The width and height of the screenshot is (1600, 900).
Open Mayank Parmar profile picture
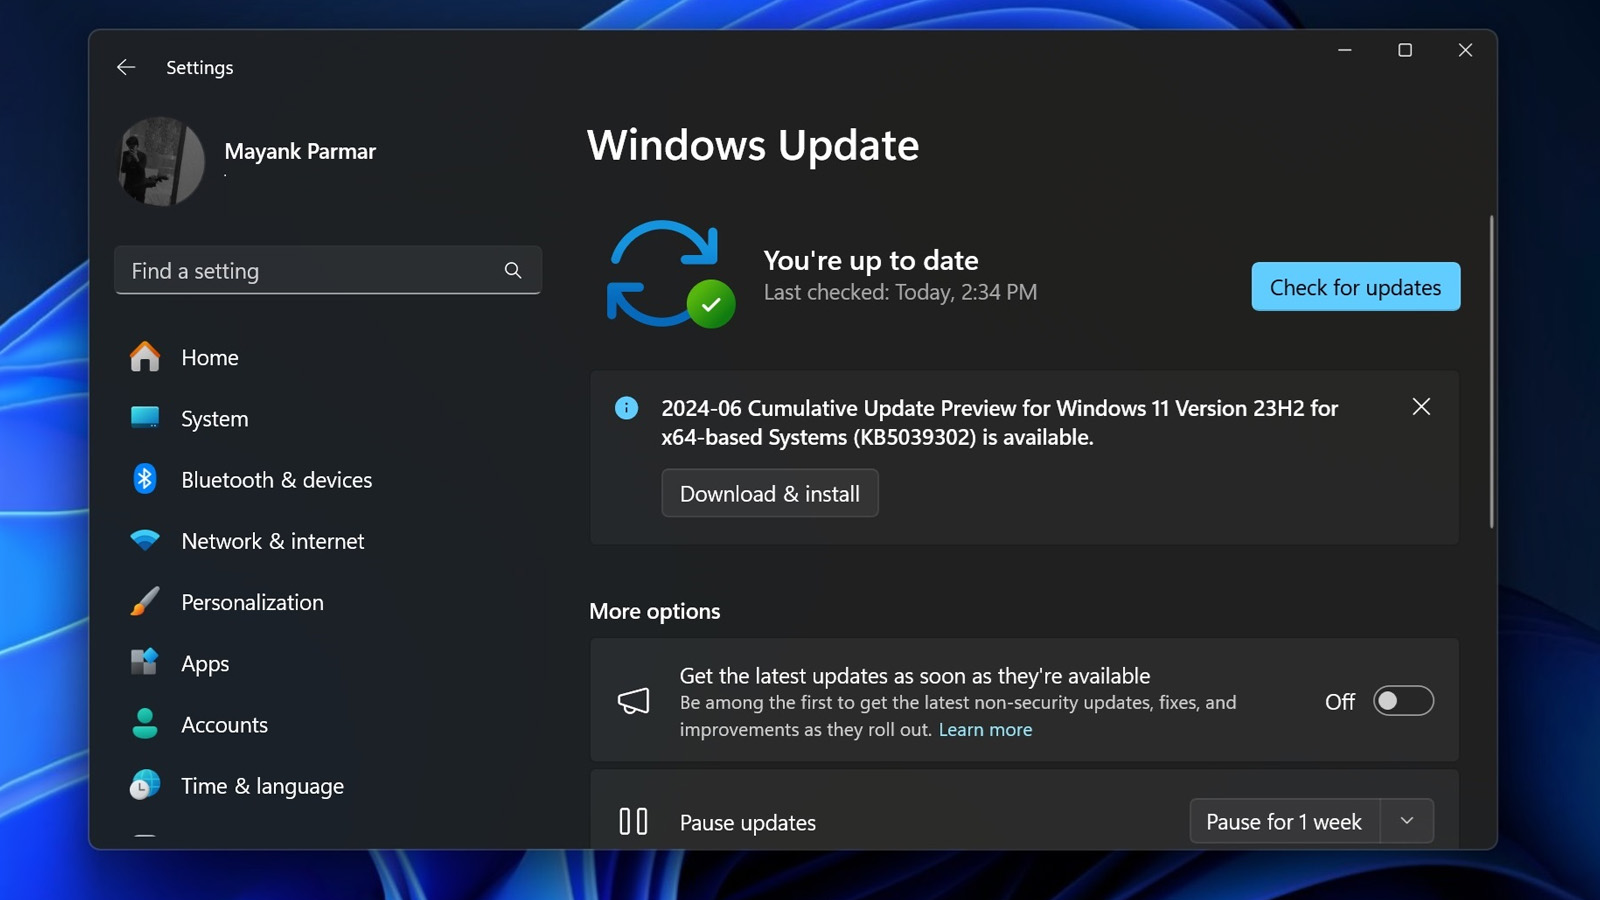tap(161, 162)
